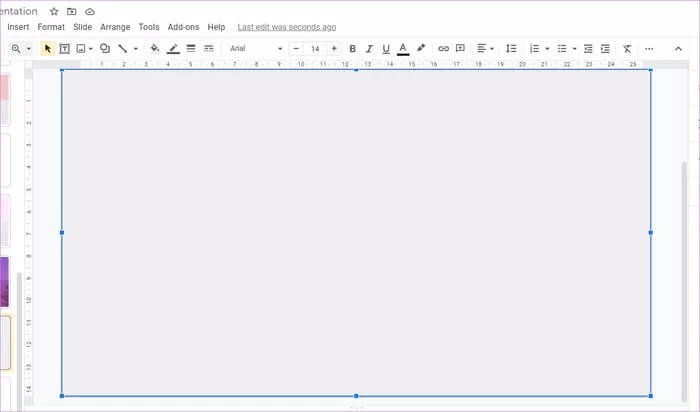Increase font size with plus button

click(x=333, y=48)
